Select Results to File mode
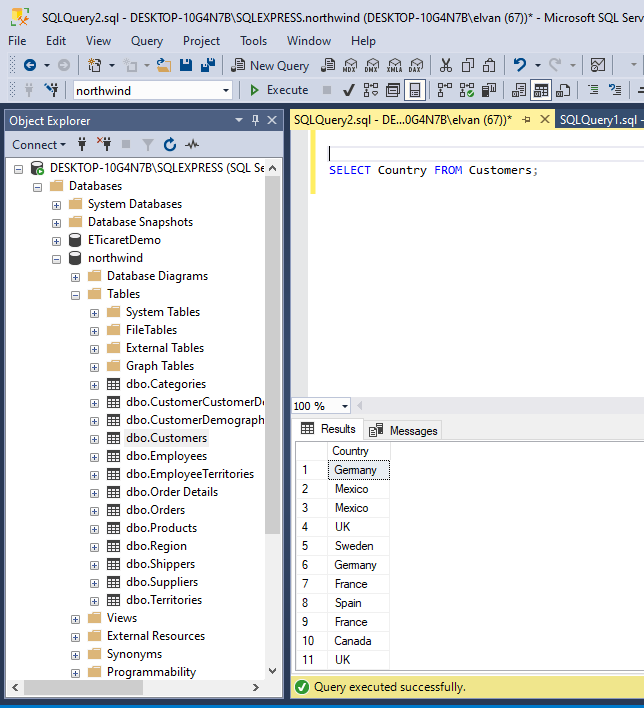The height and width of the screenshot is (708, 644). pyautogui.click(x=563, y=90)
